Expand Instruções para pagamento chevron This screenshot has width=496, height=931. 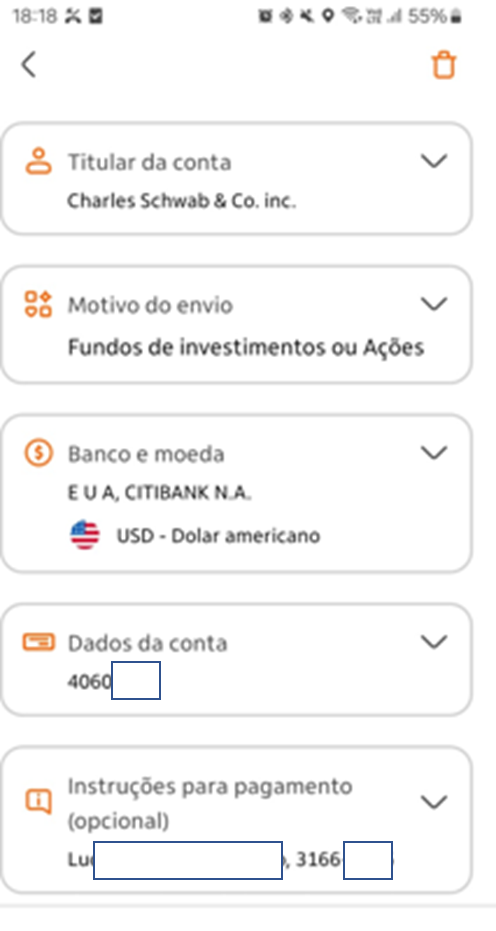click(x=434, y=802)
